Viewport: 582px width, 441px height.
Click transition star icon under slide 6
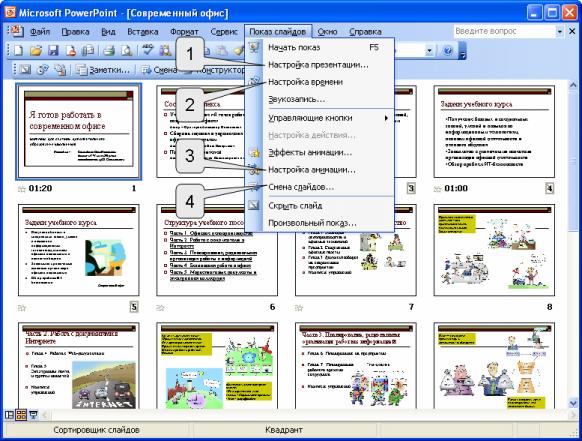pos(160,308)
